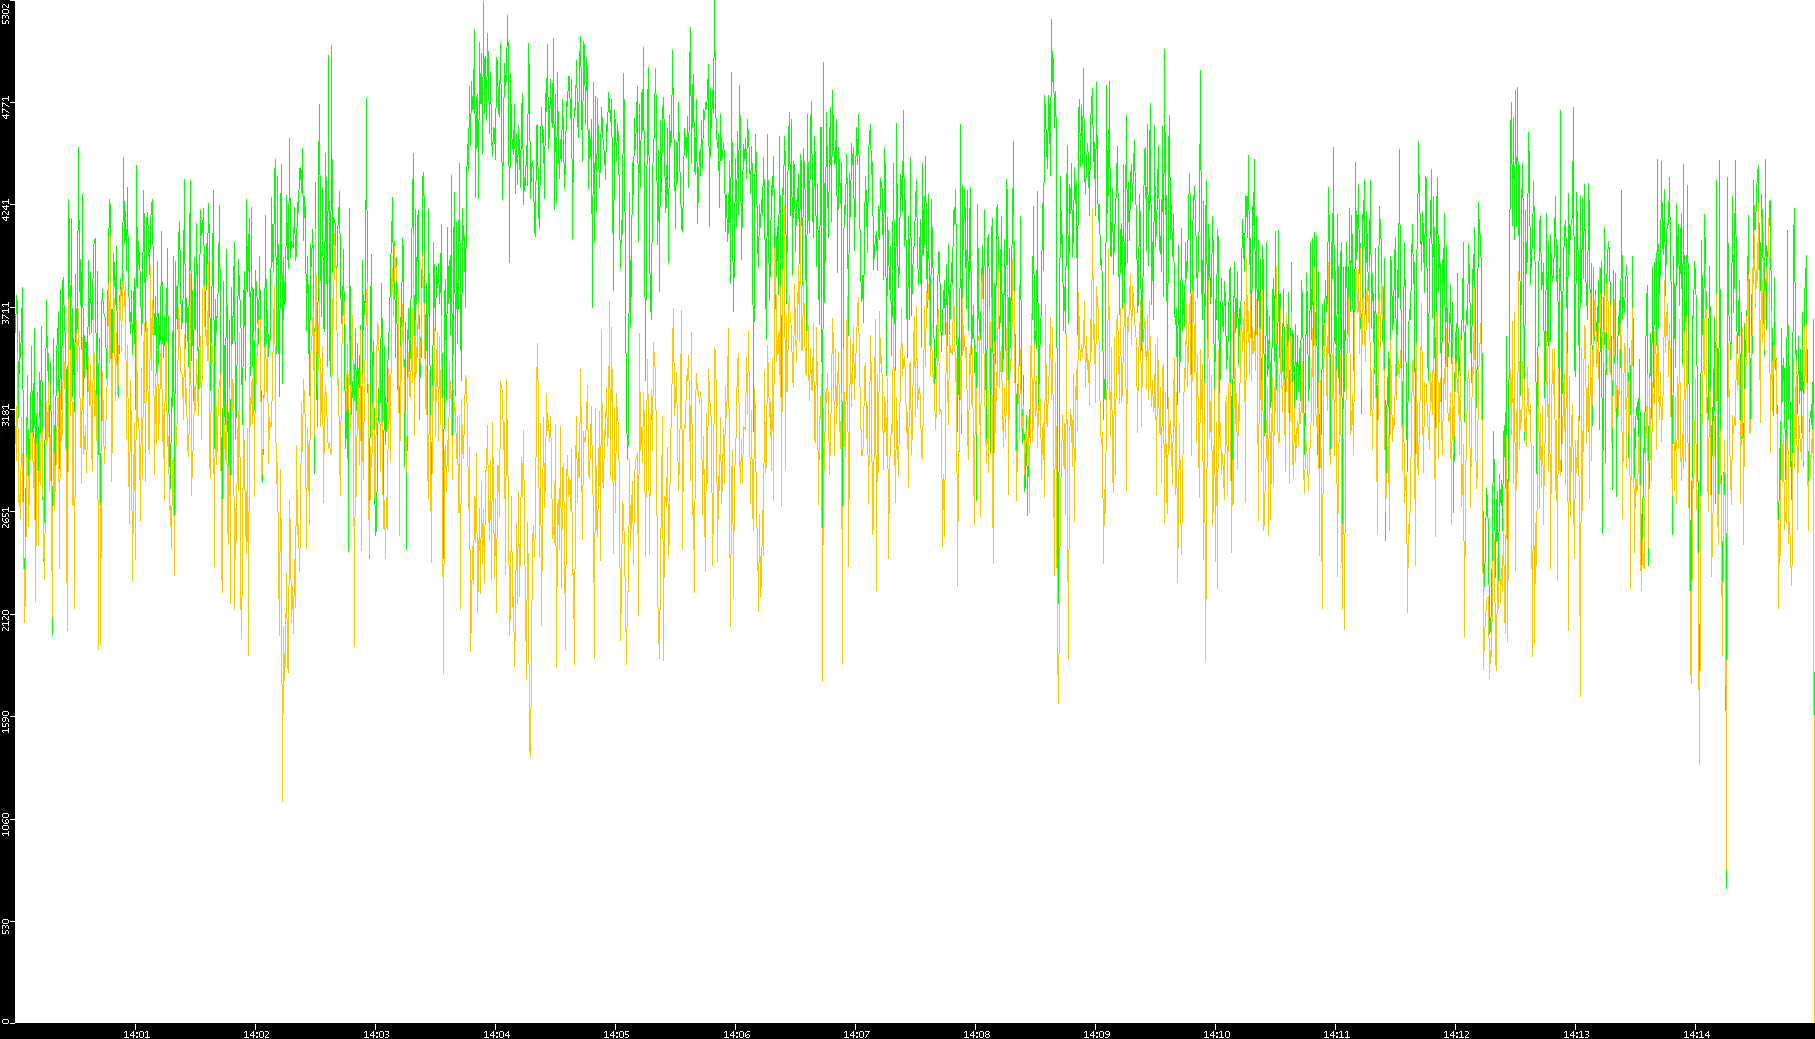Click the 14:01 time axis label

pos(136,1034)
